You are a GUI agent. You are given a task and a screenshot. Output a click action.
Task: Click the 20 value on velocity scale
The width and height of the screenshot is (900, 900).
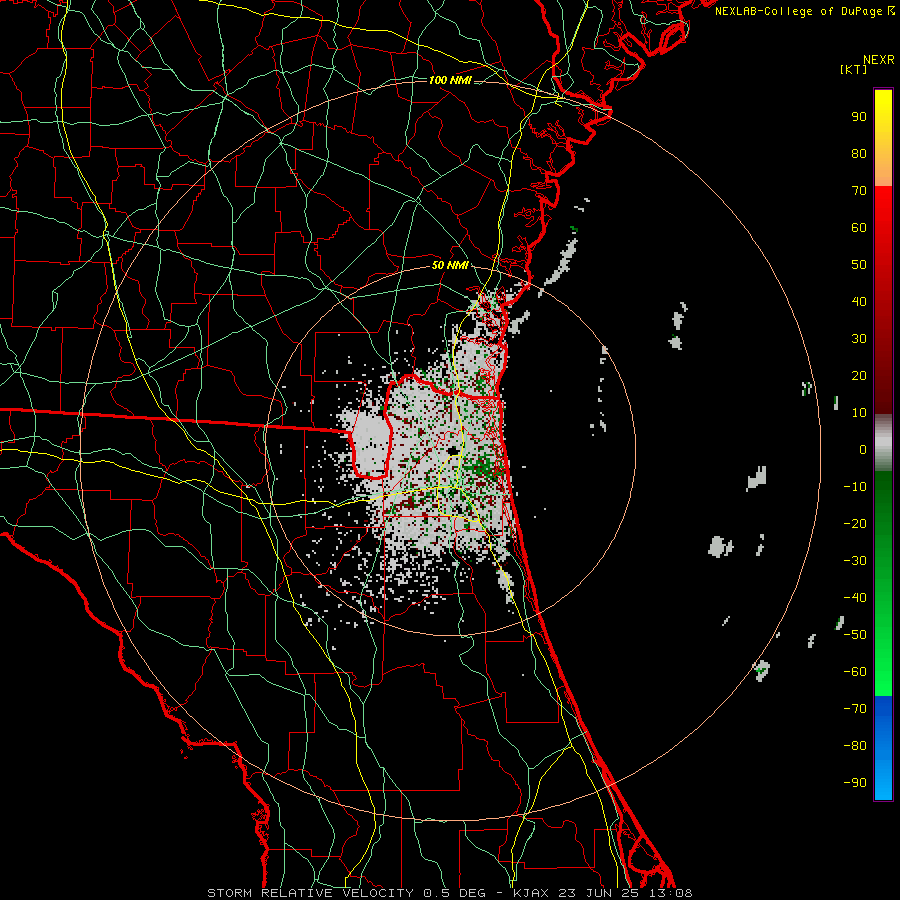pos(859,376)
